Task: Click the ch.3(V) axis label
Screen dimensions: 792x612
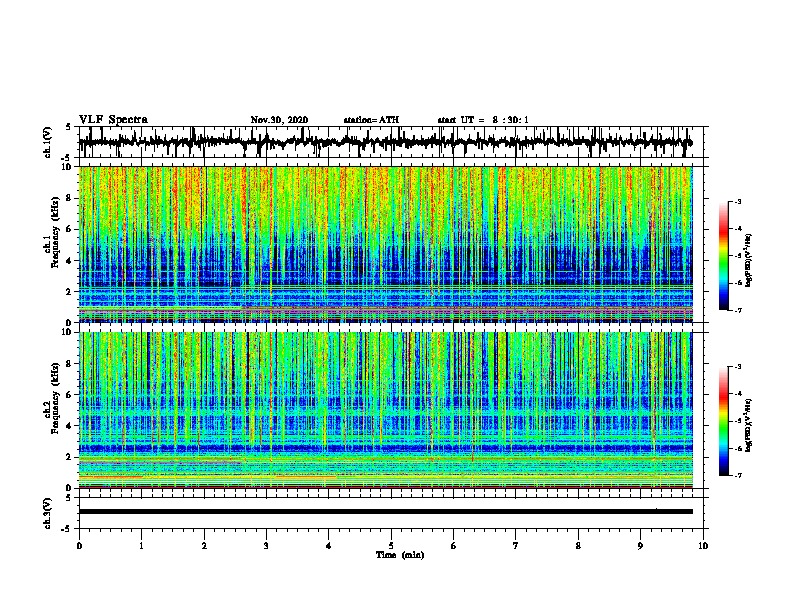Action: click(48, 513)
